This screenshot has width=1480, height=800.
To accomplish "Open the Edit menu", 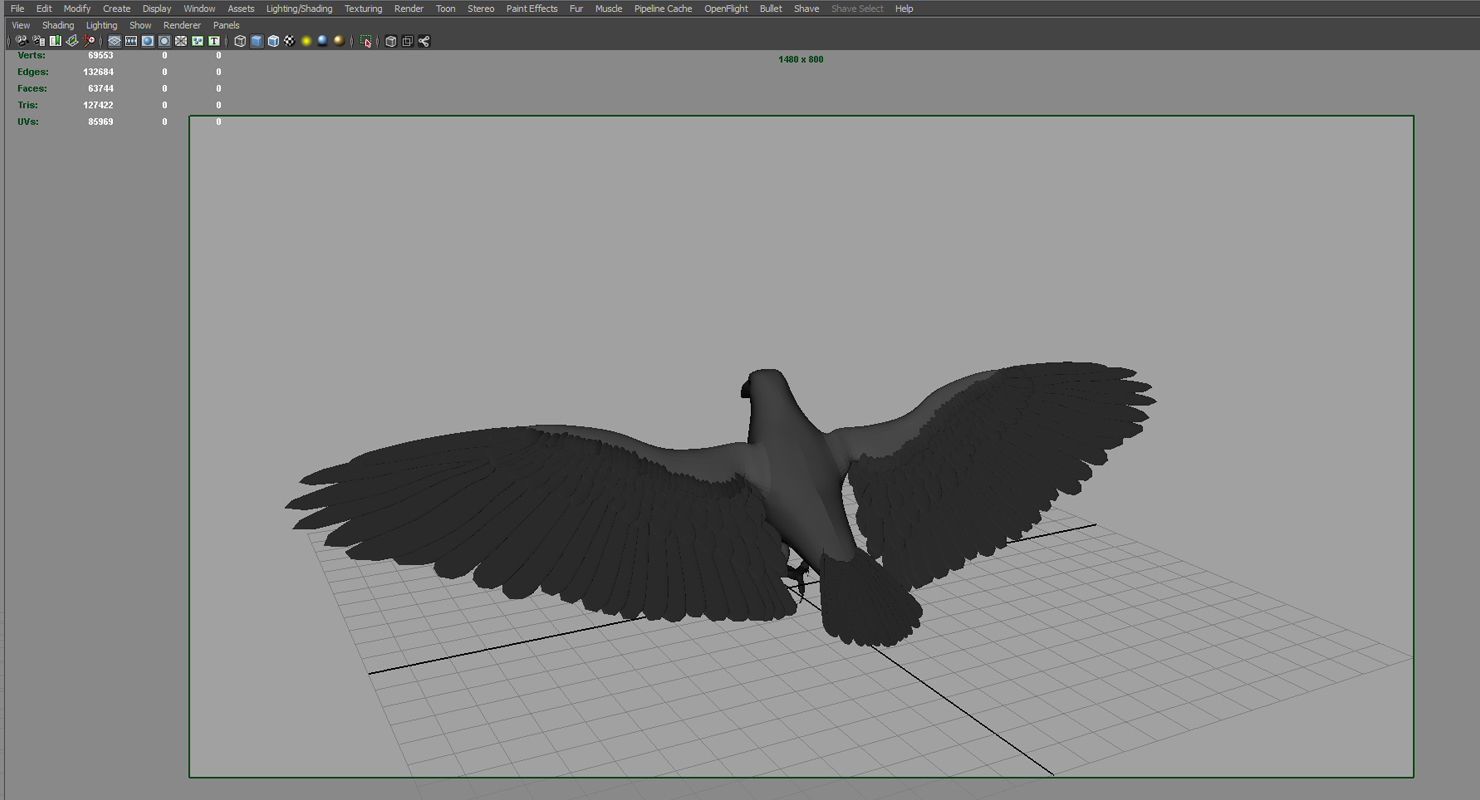I will pyautogui.click(x=44, y=8).
